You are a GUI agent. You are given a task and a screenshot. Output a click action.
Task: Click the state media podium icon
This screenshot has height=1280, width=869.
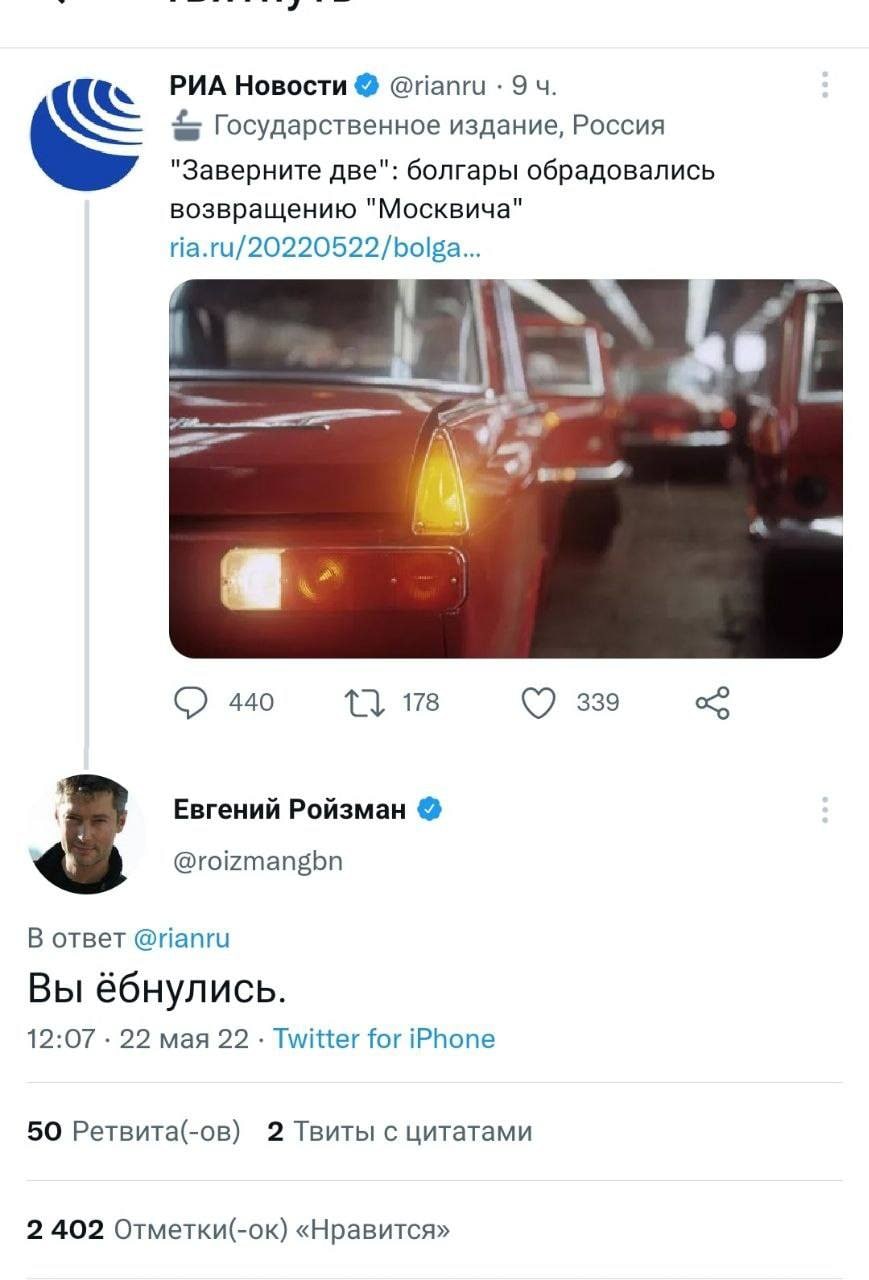pyautogui.click(x=187, y=126)
